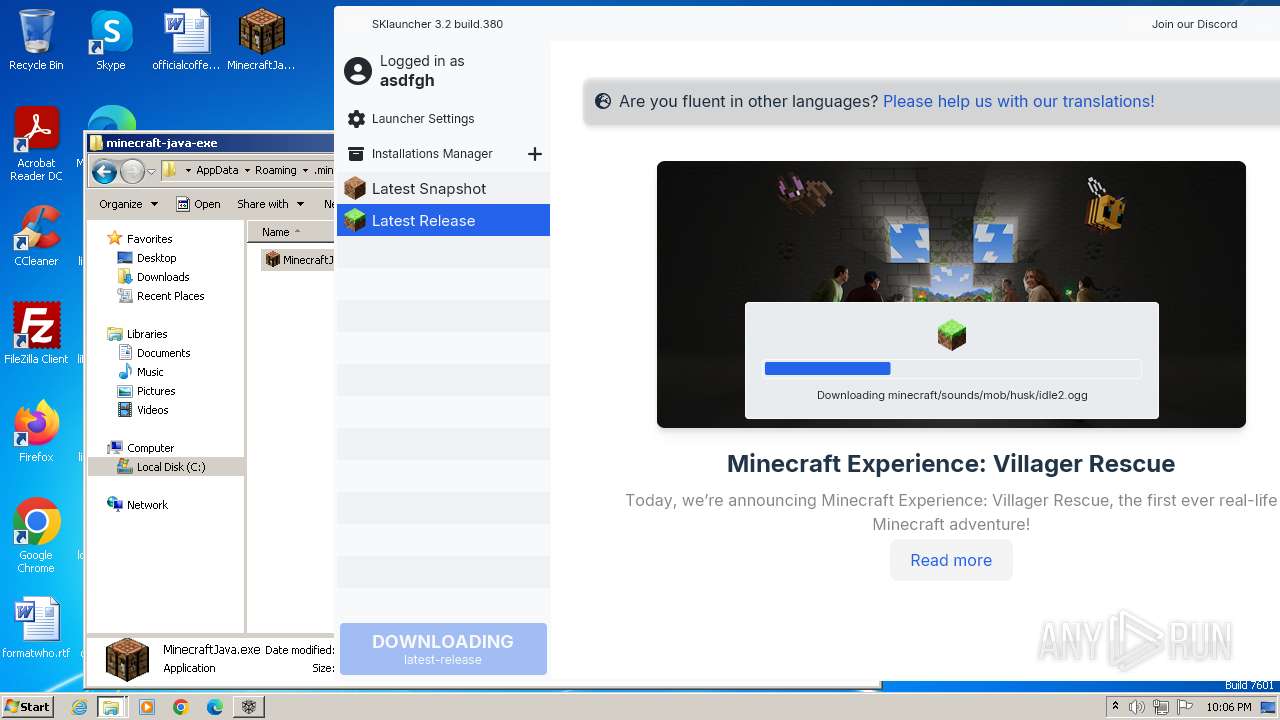Click Name column header in Explorer
This screenshot has width=1280, height=720.
pyautogui.click(x=290, y=232)
